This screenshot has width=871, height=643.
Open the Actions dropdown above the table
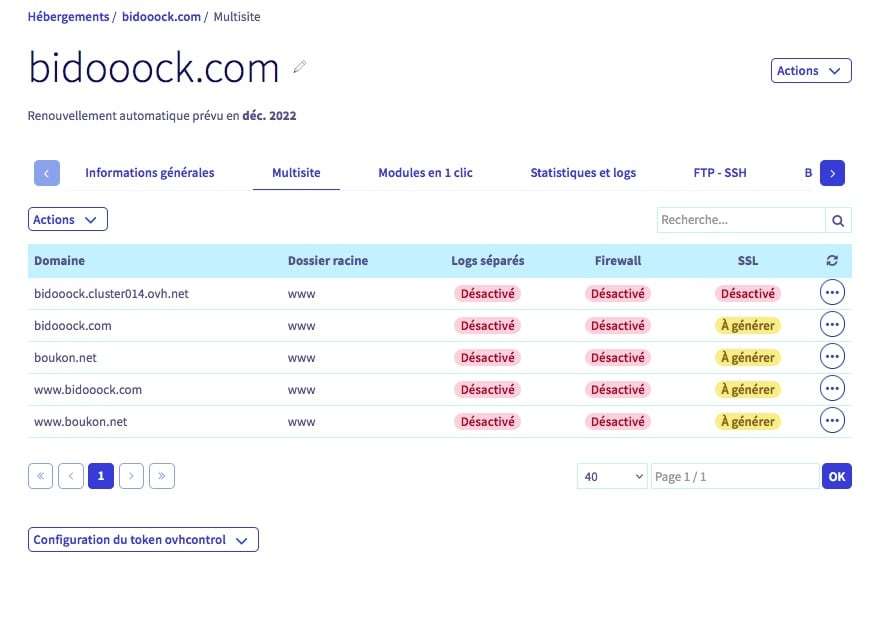68,219
